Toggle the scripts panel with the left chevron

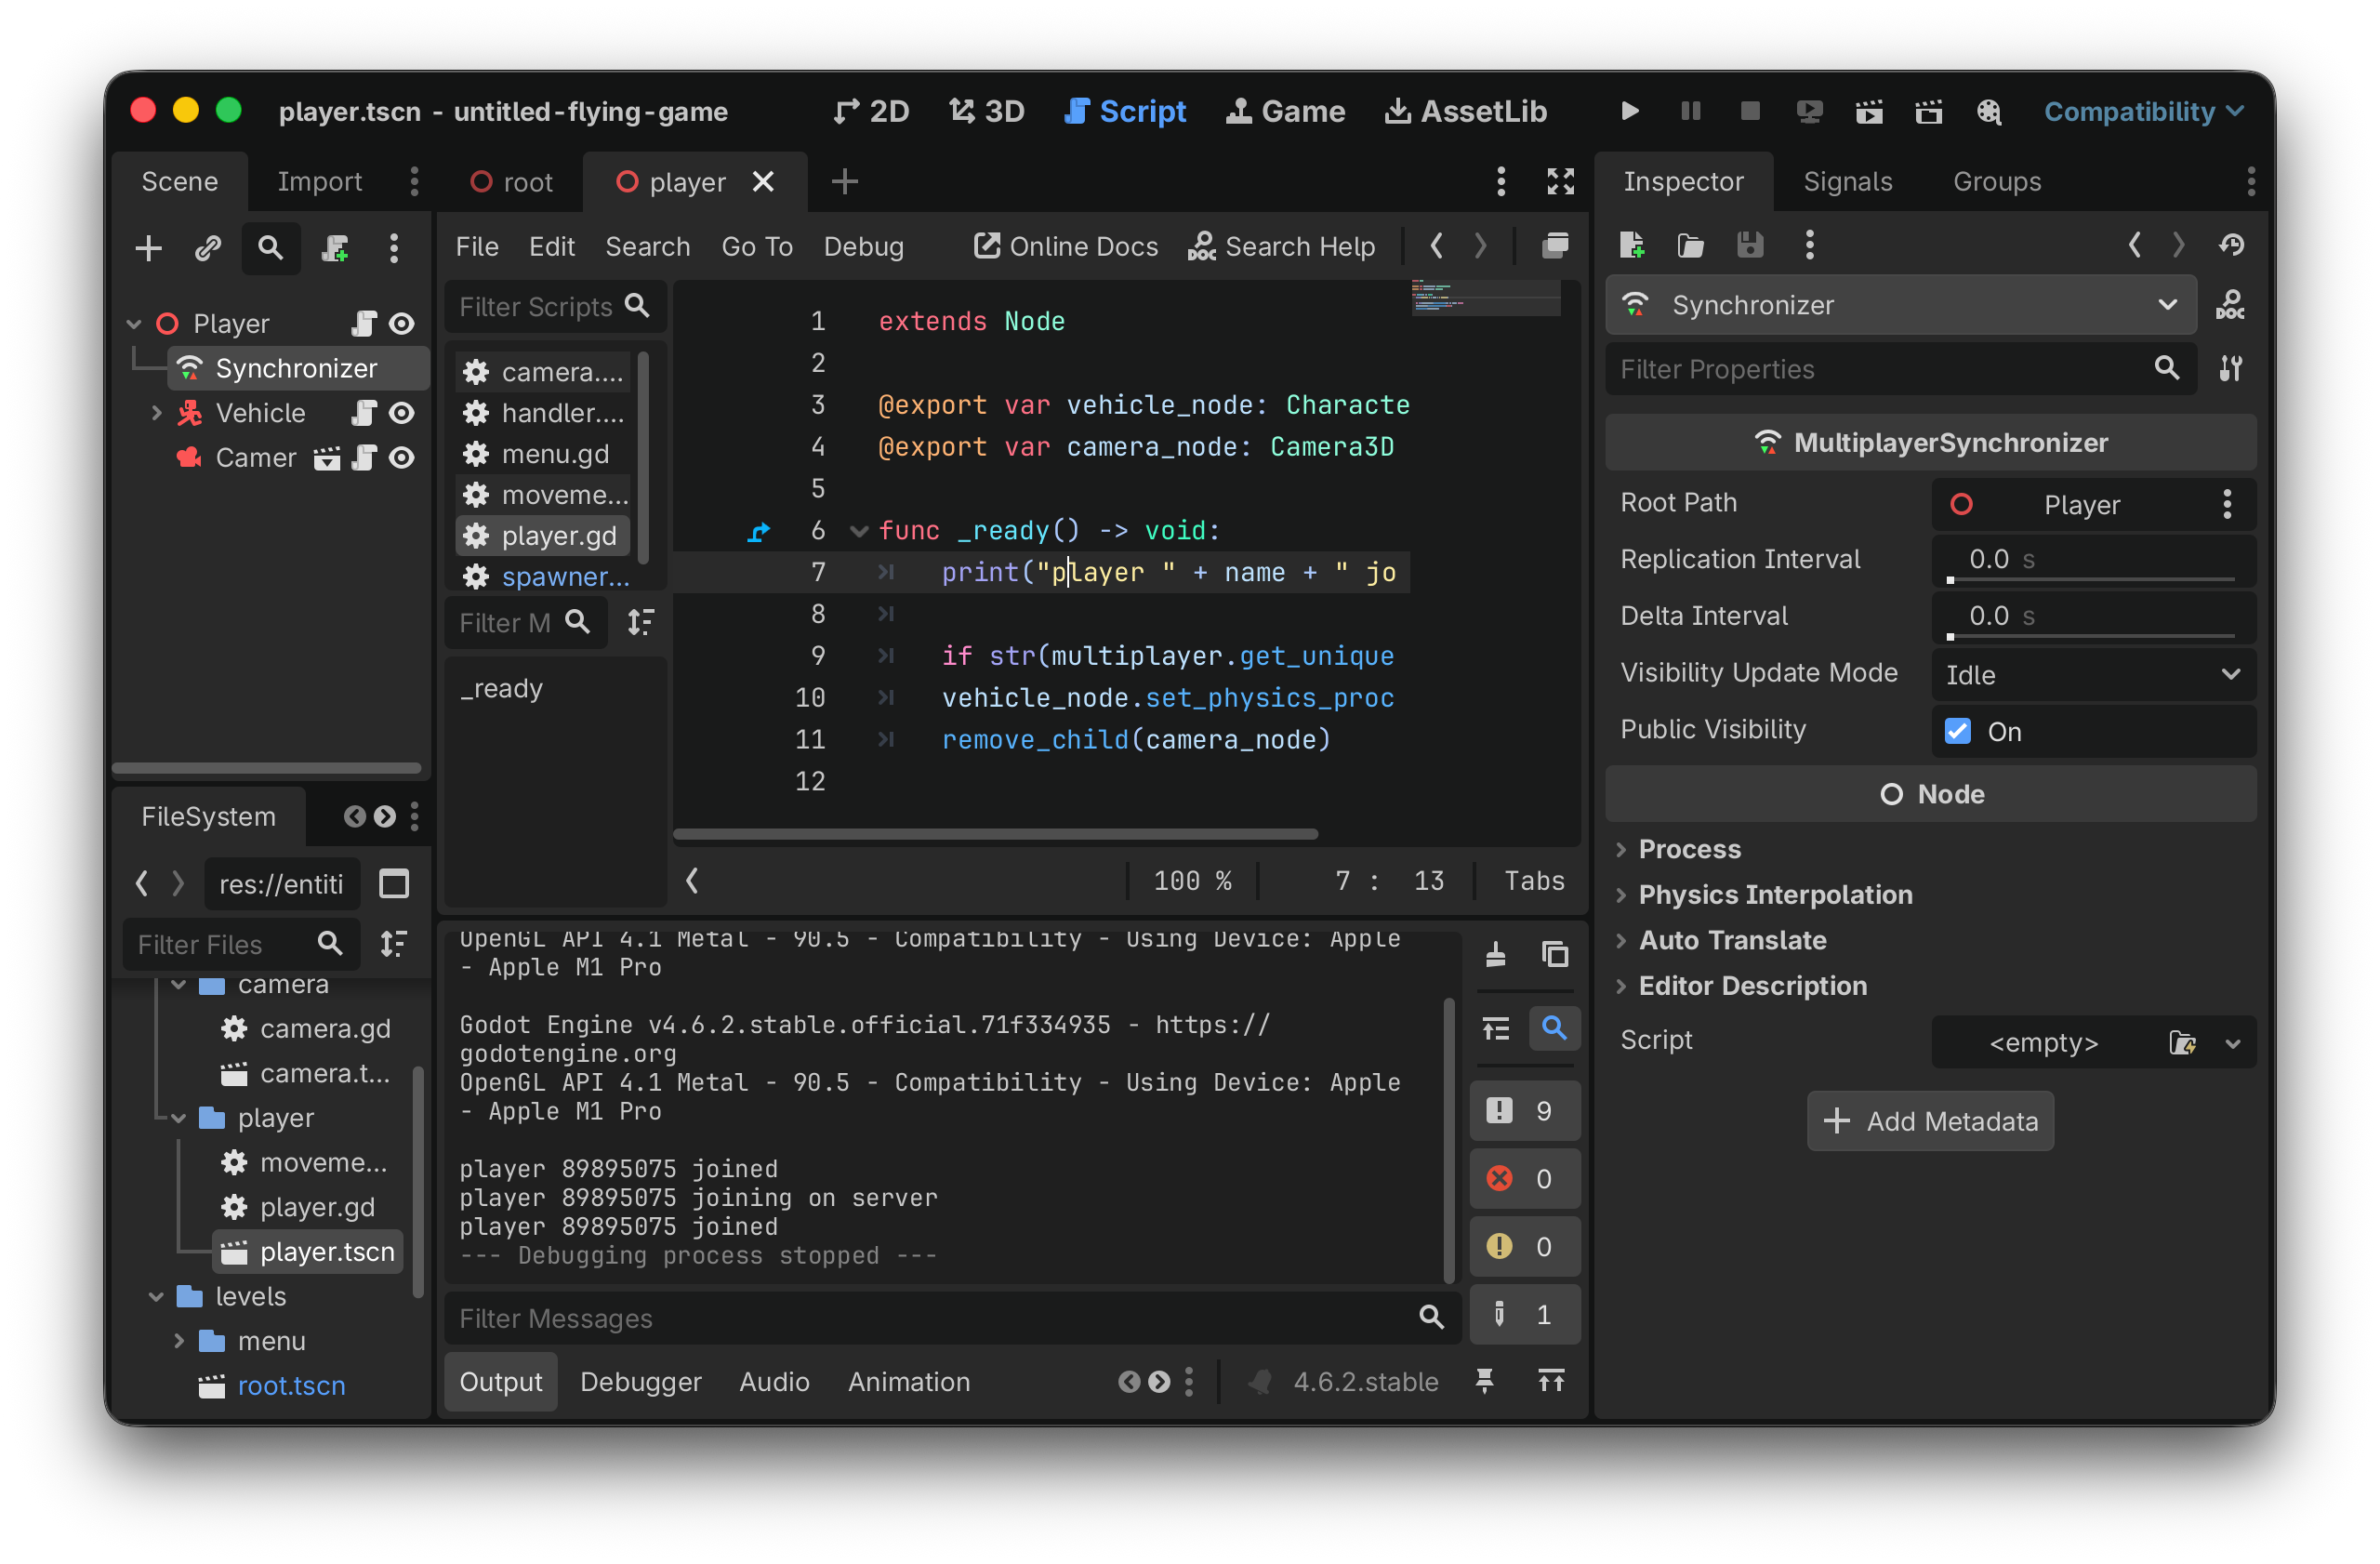(x=692, y=880)
